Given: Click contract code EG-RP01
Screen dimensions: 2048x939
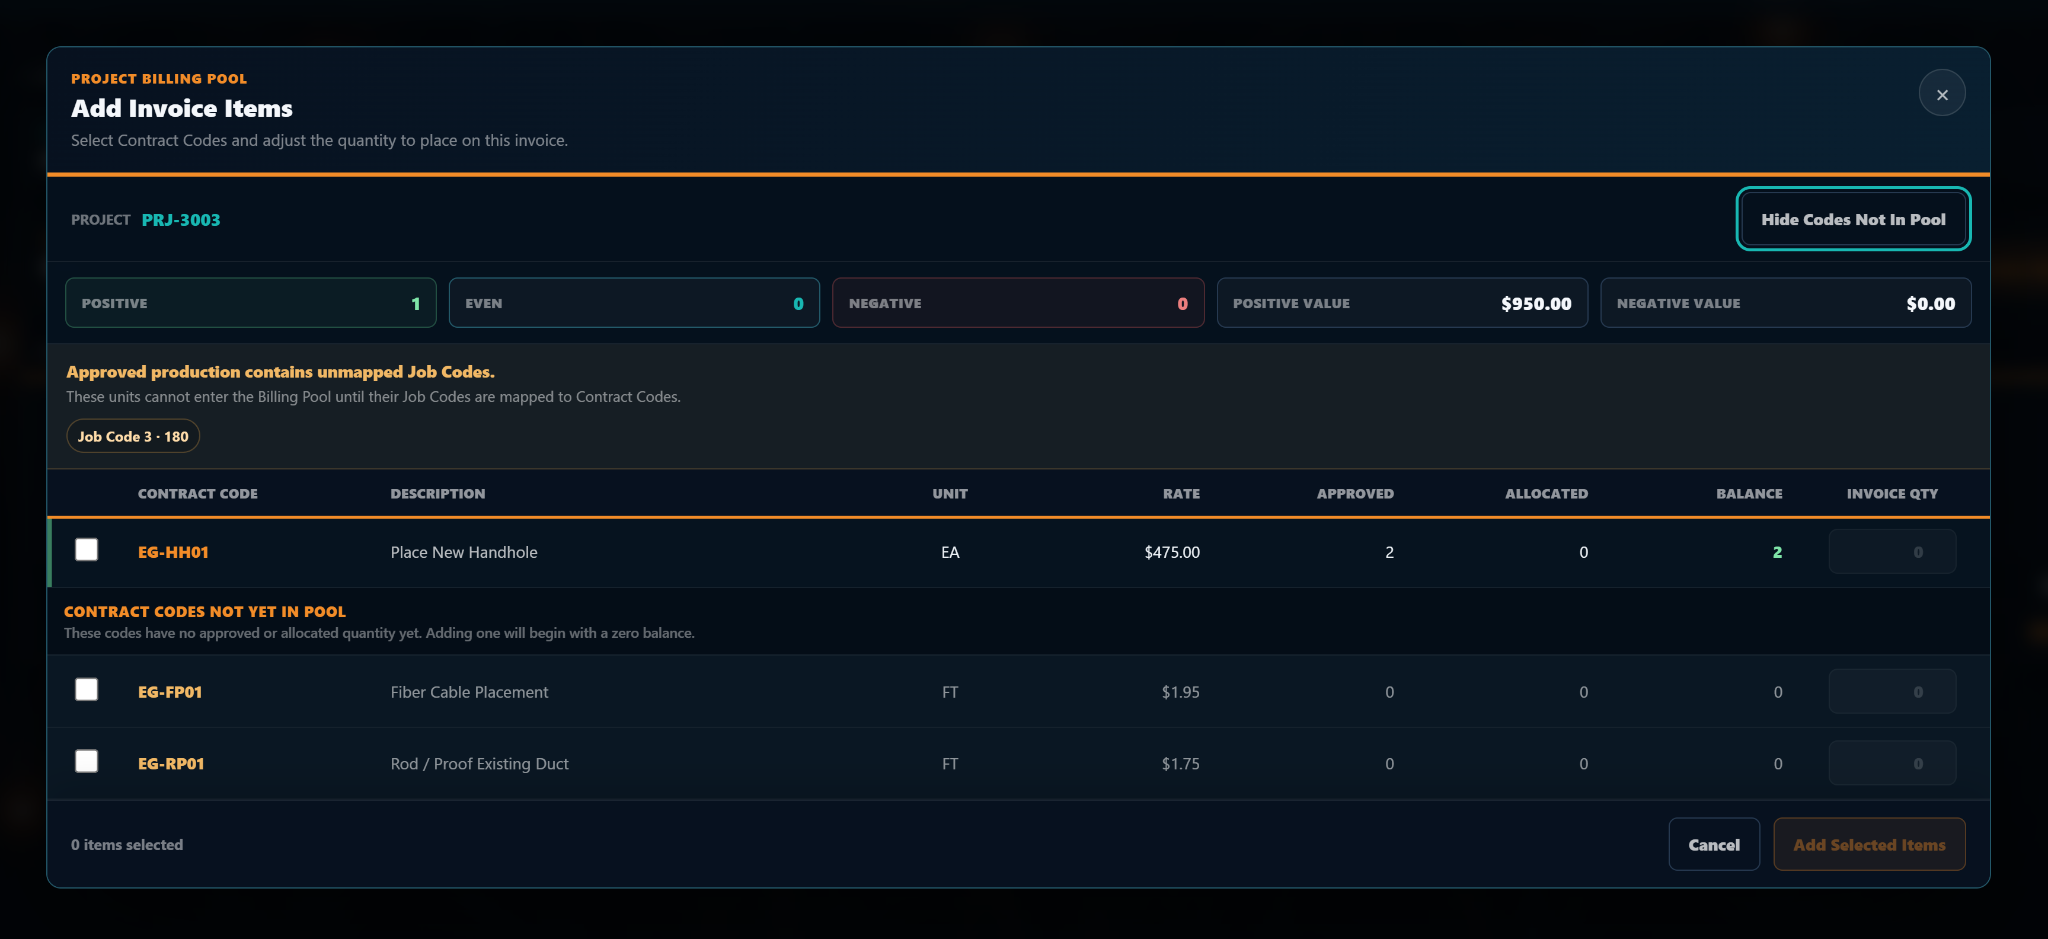Looking at the screenshot, I should tap(171, 764).
